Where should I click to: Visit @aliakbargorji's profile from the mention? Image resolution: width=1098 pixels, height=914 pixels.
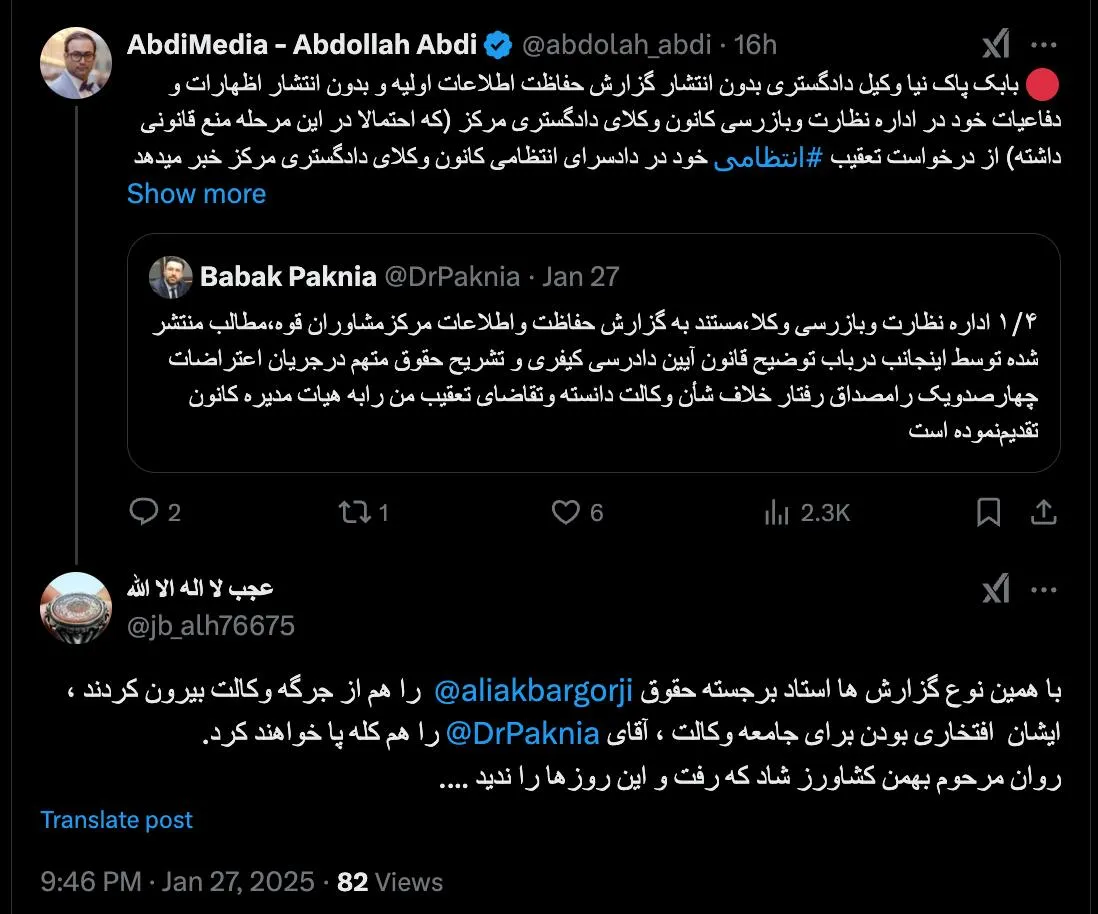pyautogui.click(x=533, y=690)
